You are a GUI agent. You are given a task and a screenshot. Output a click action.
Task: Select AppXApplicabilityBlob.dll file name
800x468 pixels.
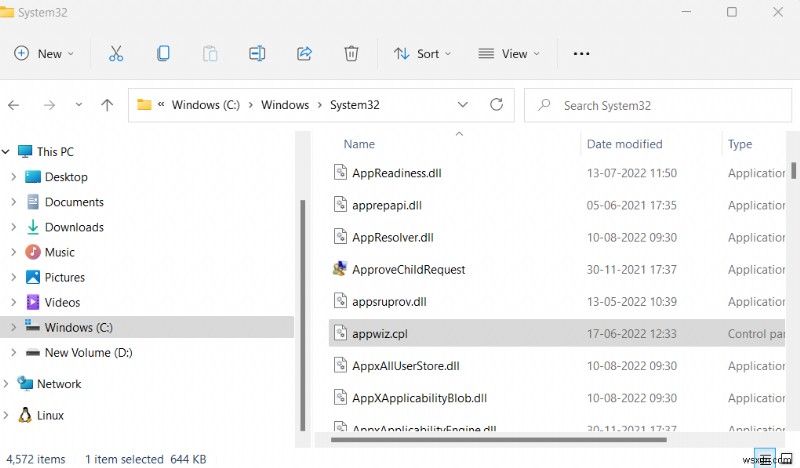click(419, 398)
